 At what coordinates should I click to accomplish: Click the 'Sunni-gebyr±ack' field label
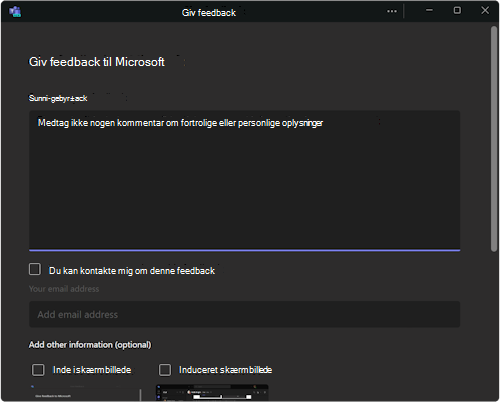point(58,98)
